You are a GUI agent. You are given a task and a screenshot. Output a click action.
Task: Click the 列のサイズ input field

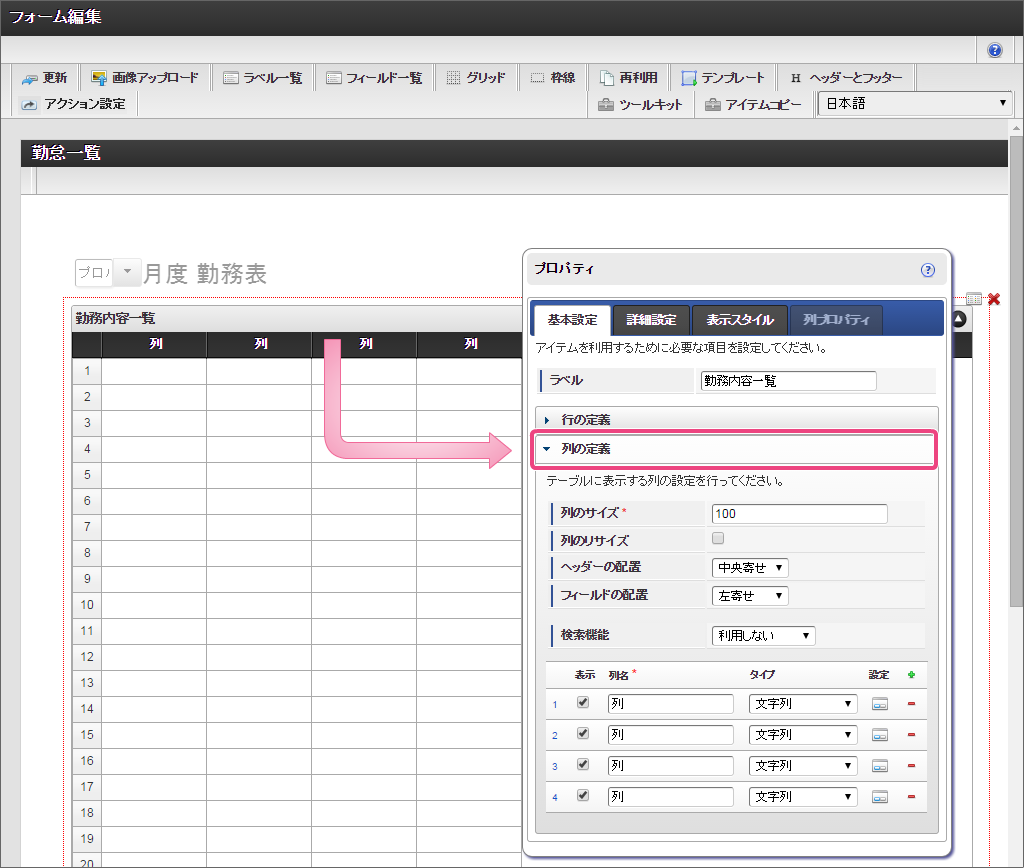[799, 514]
